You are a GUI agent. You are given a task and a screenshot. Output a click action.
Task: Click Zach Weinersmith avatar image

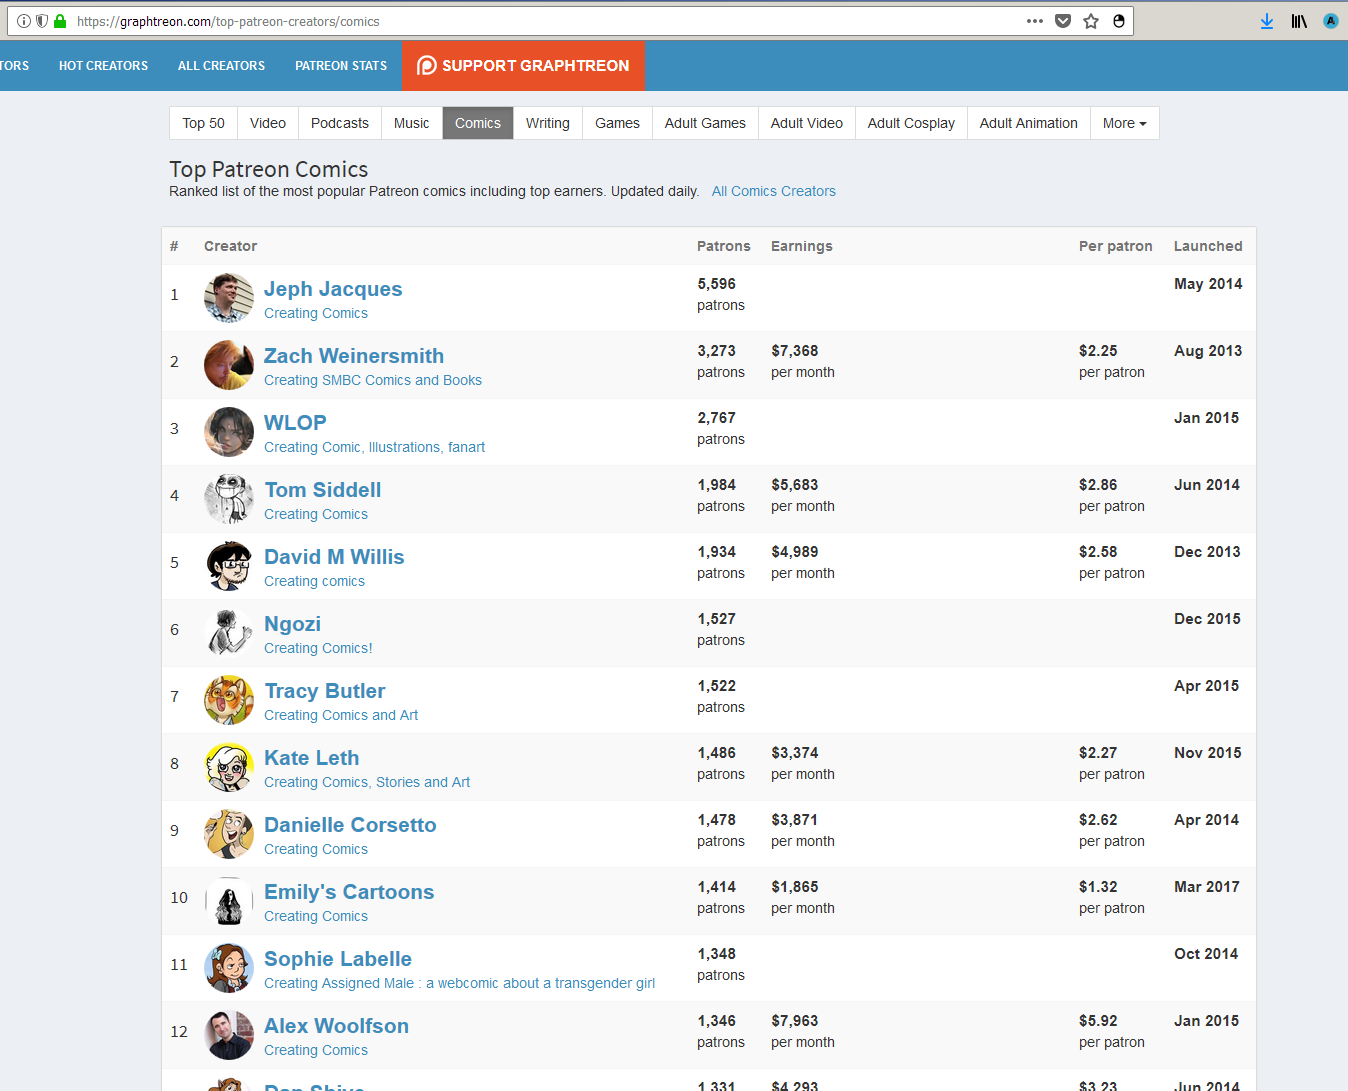[229, 365]
